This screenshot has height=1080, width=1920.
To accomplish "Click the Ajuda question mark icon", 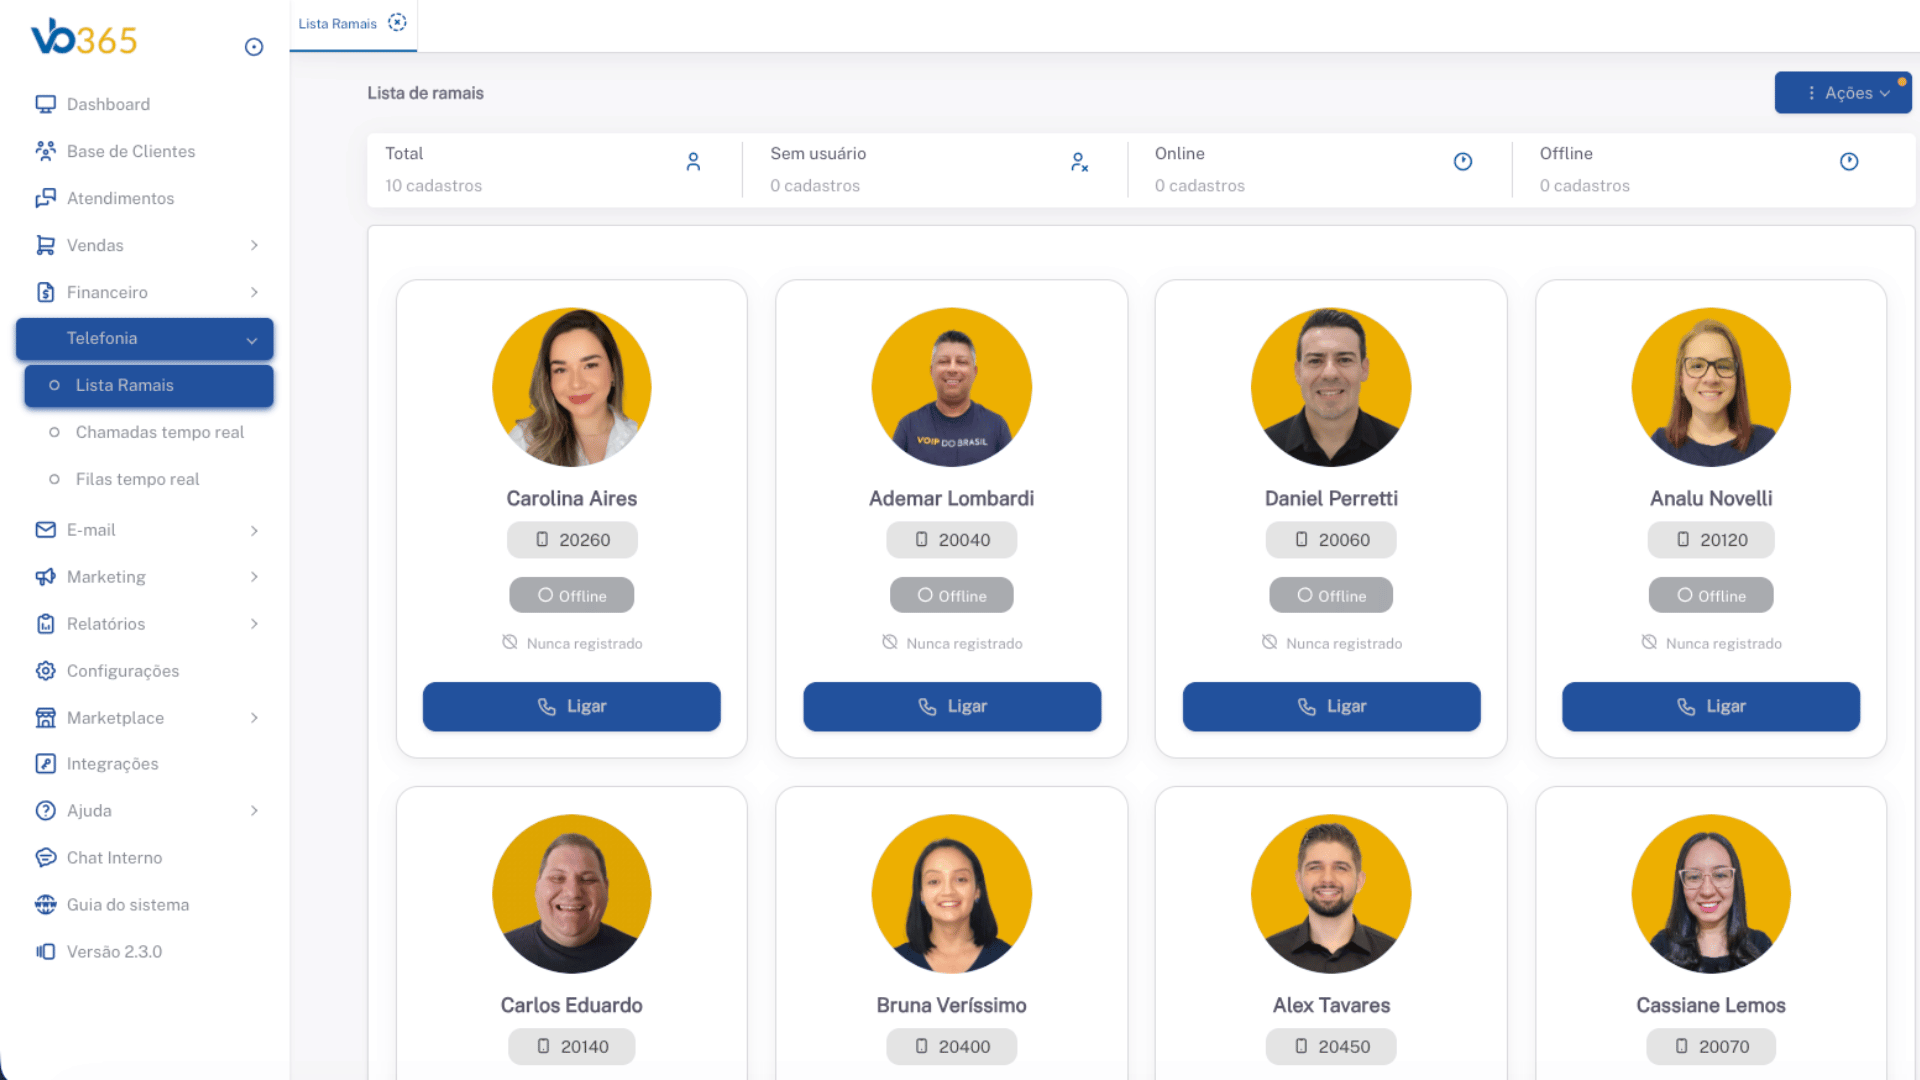I will (x=45, y=811).
